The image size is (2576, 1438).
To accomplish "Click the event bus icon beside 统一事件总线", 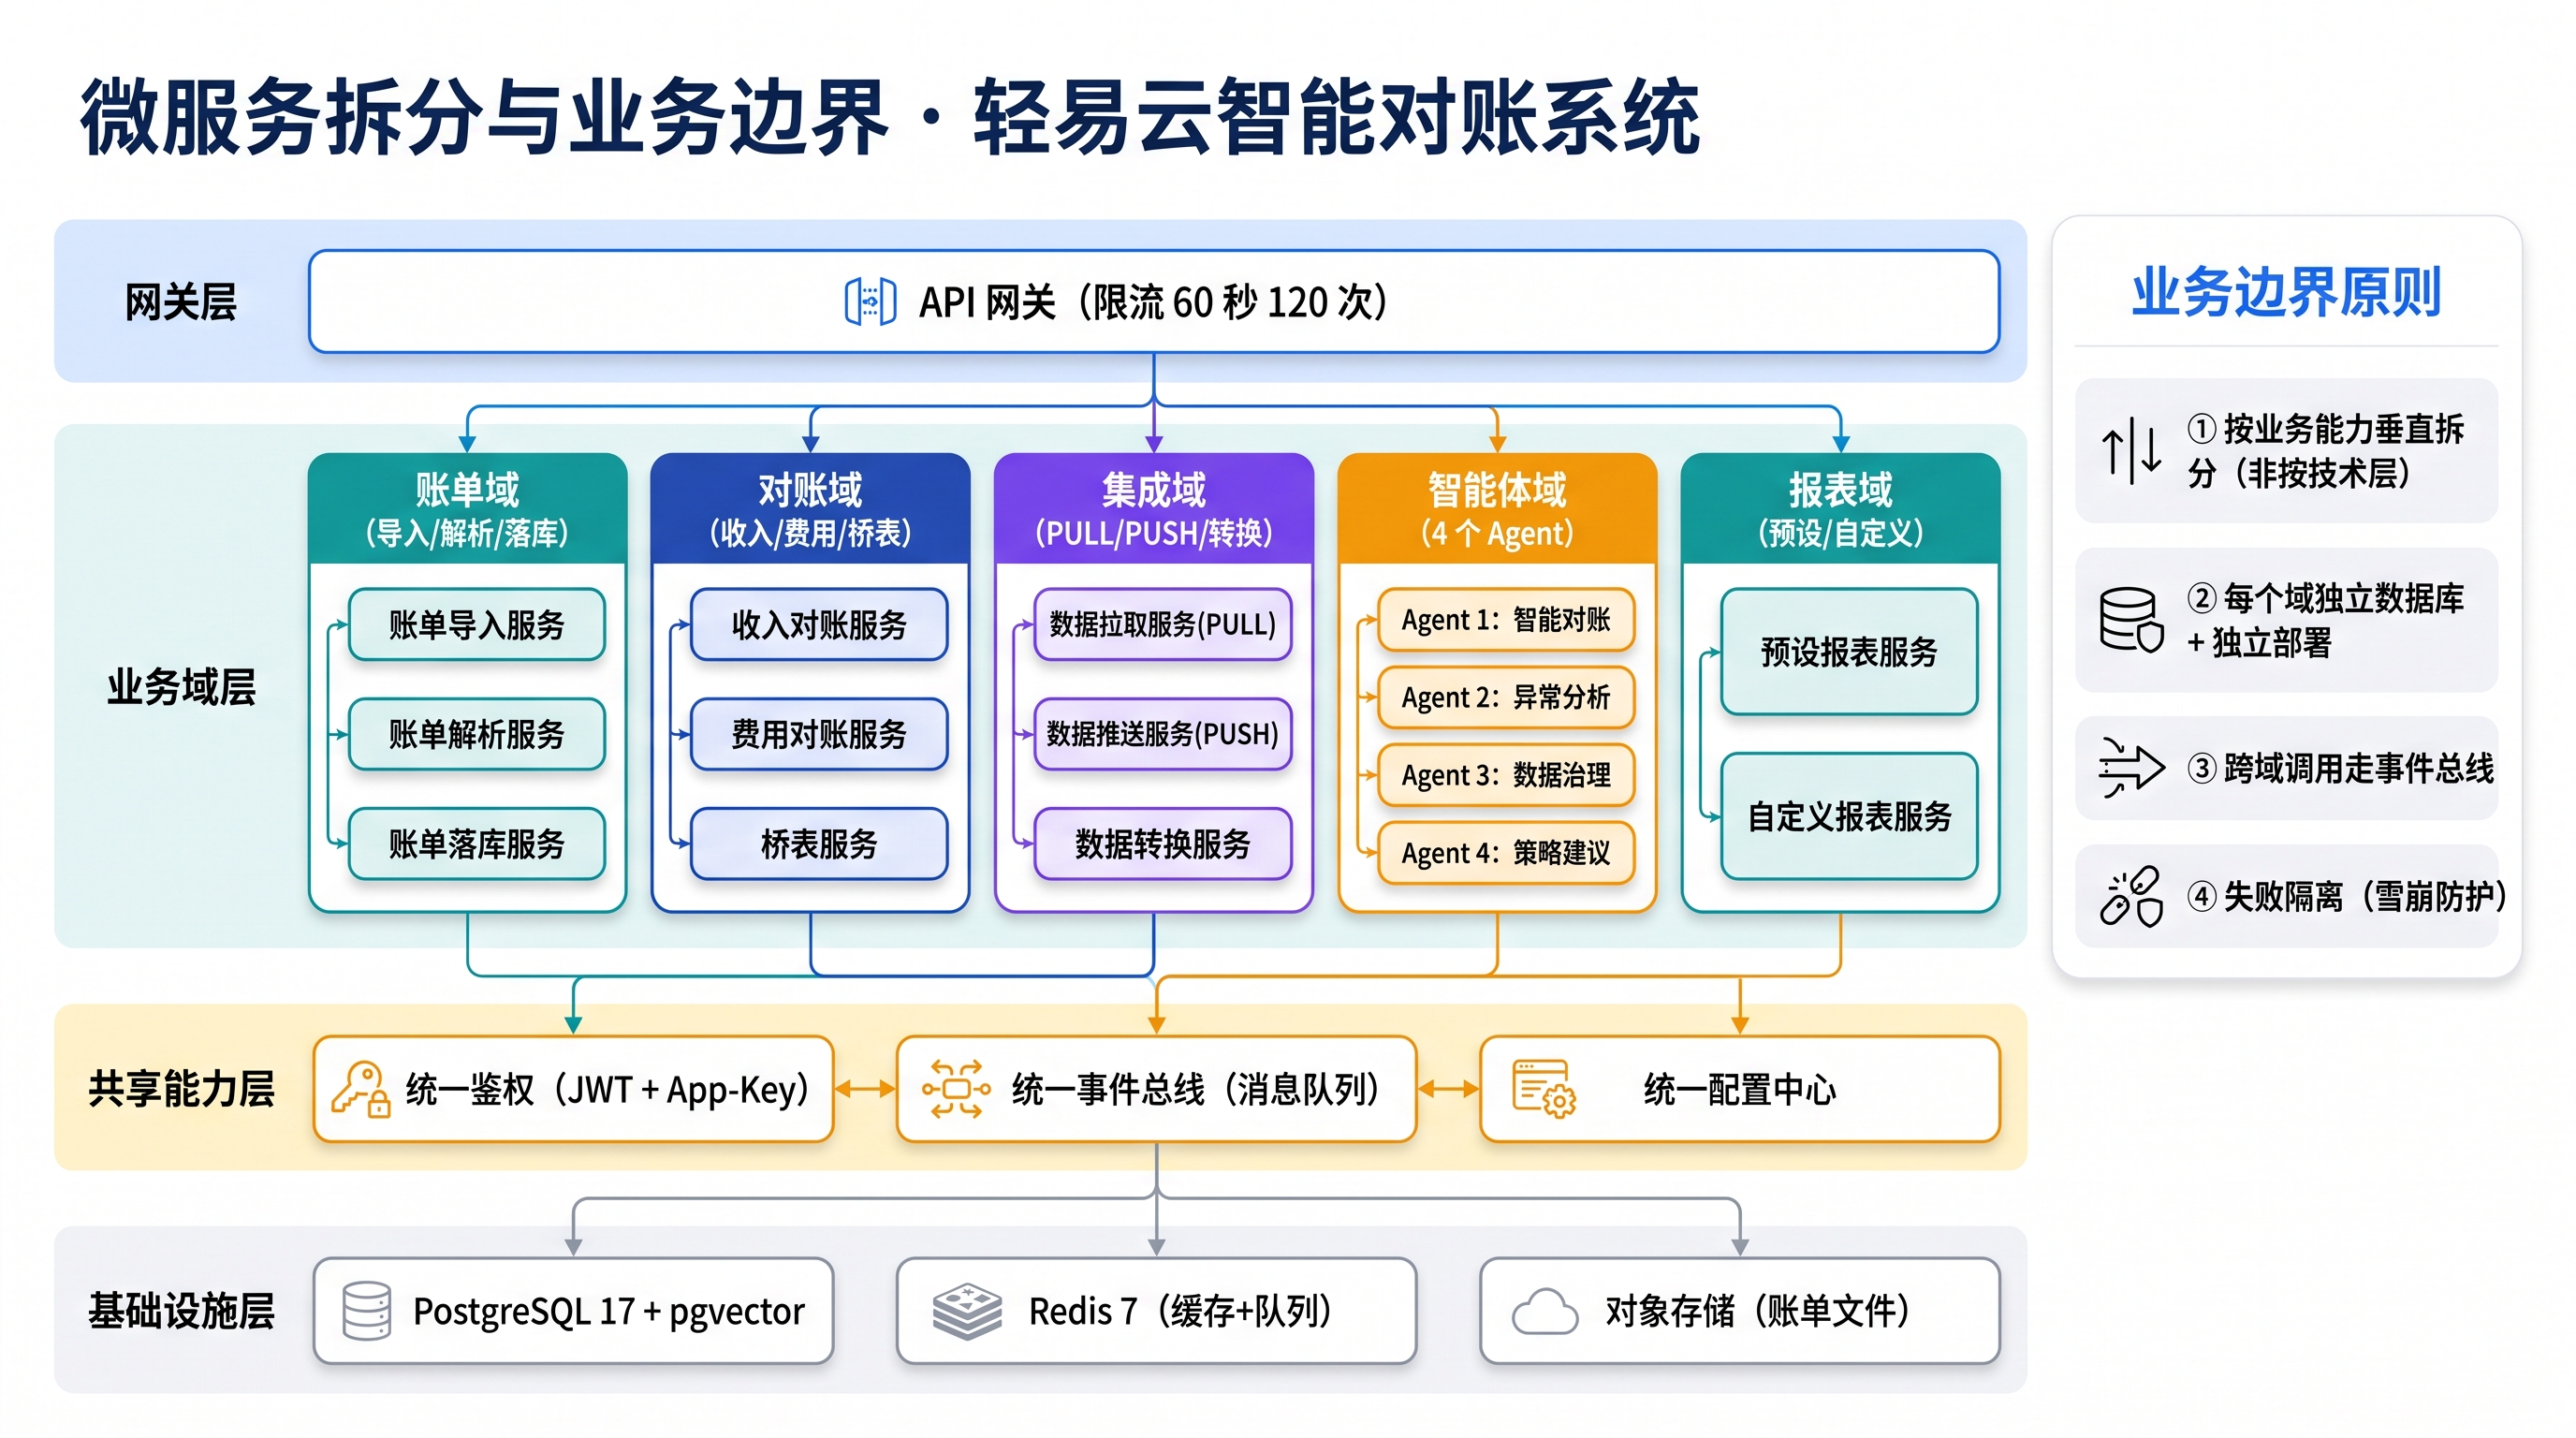I will 956,1089.
